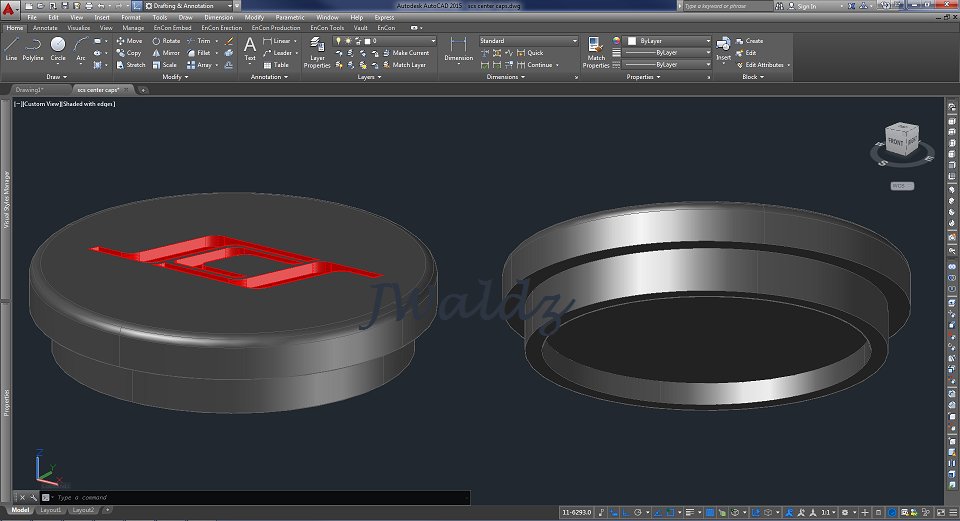Open the annotation scale 1:1 dropdown
This screenshot has height=521, width=960.
[x=829, y=512]
